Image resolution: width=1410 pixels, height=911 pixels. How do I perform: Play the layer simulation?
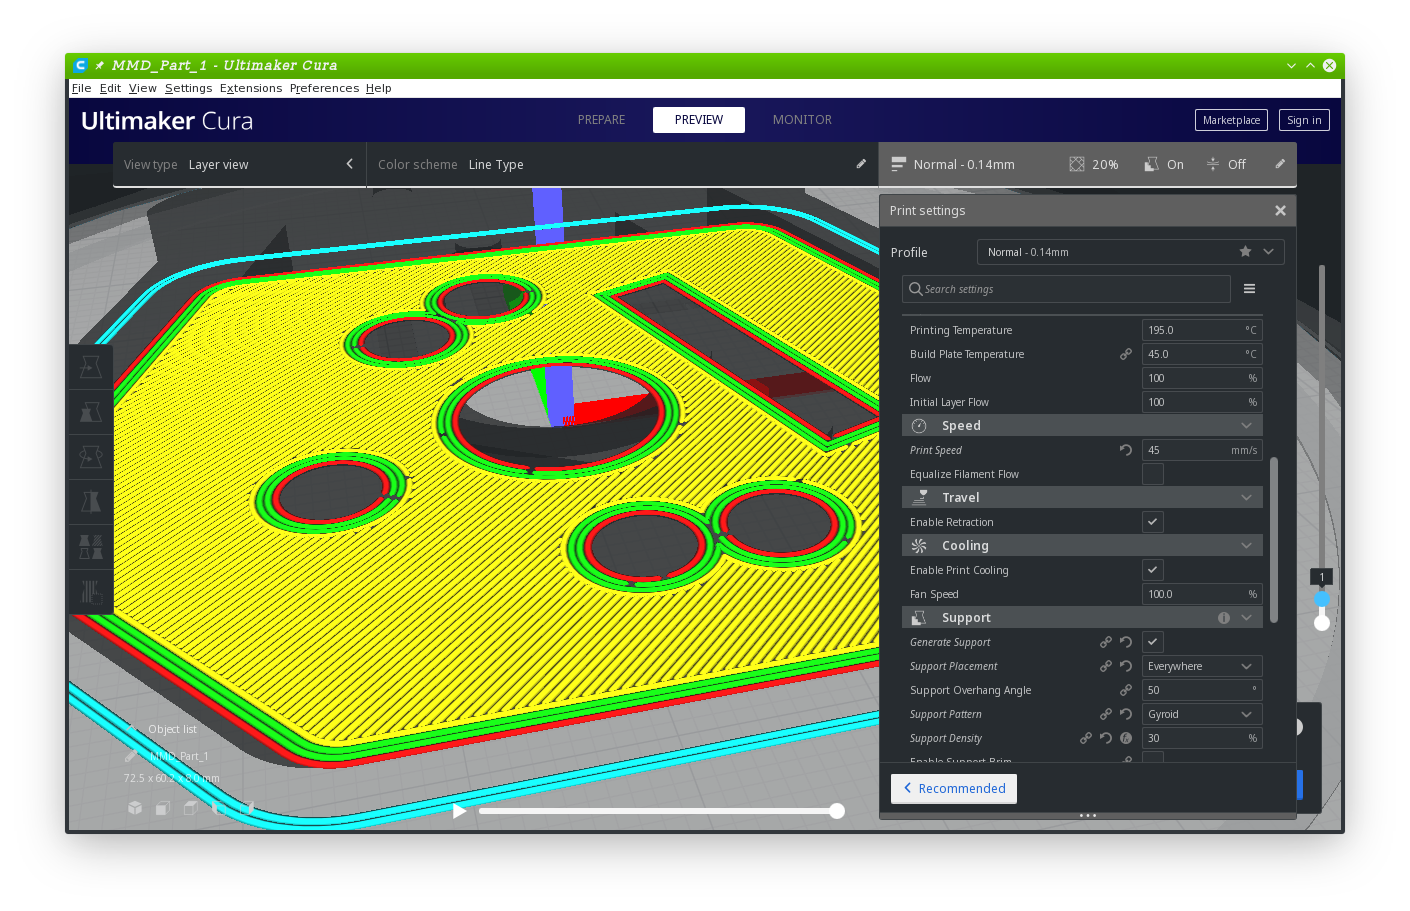[x=459, y=811]
